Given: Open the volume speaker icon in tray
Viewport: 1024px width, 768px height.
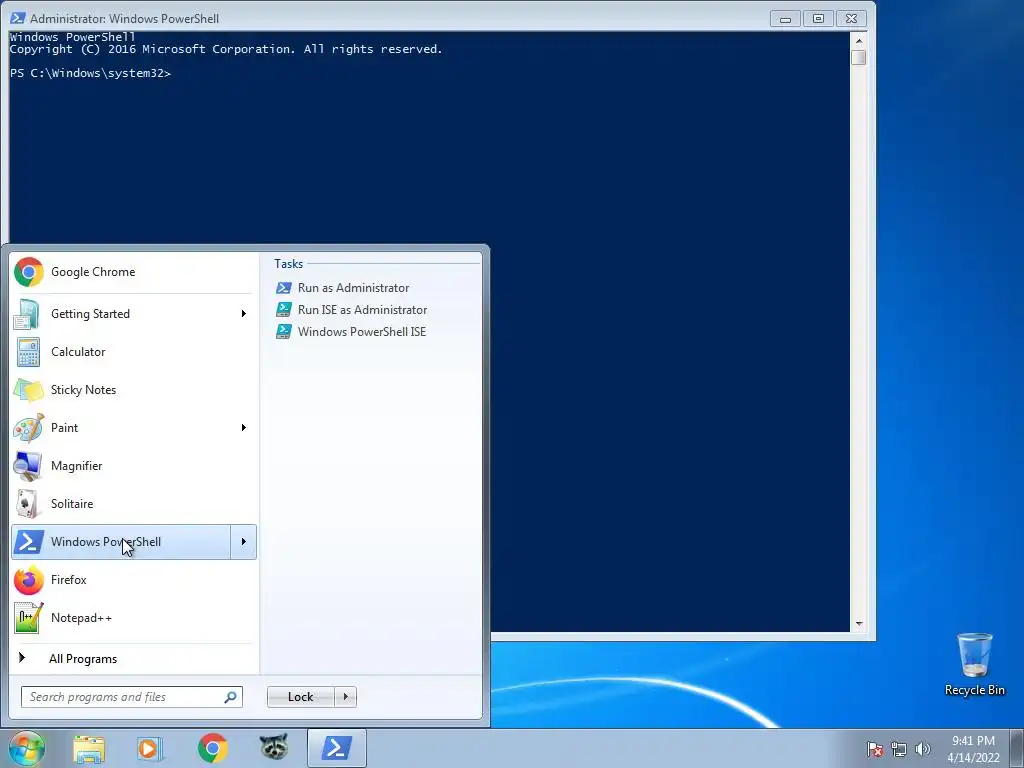Looking at the screenshot, I should tap(923, 749).
